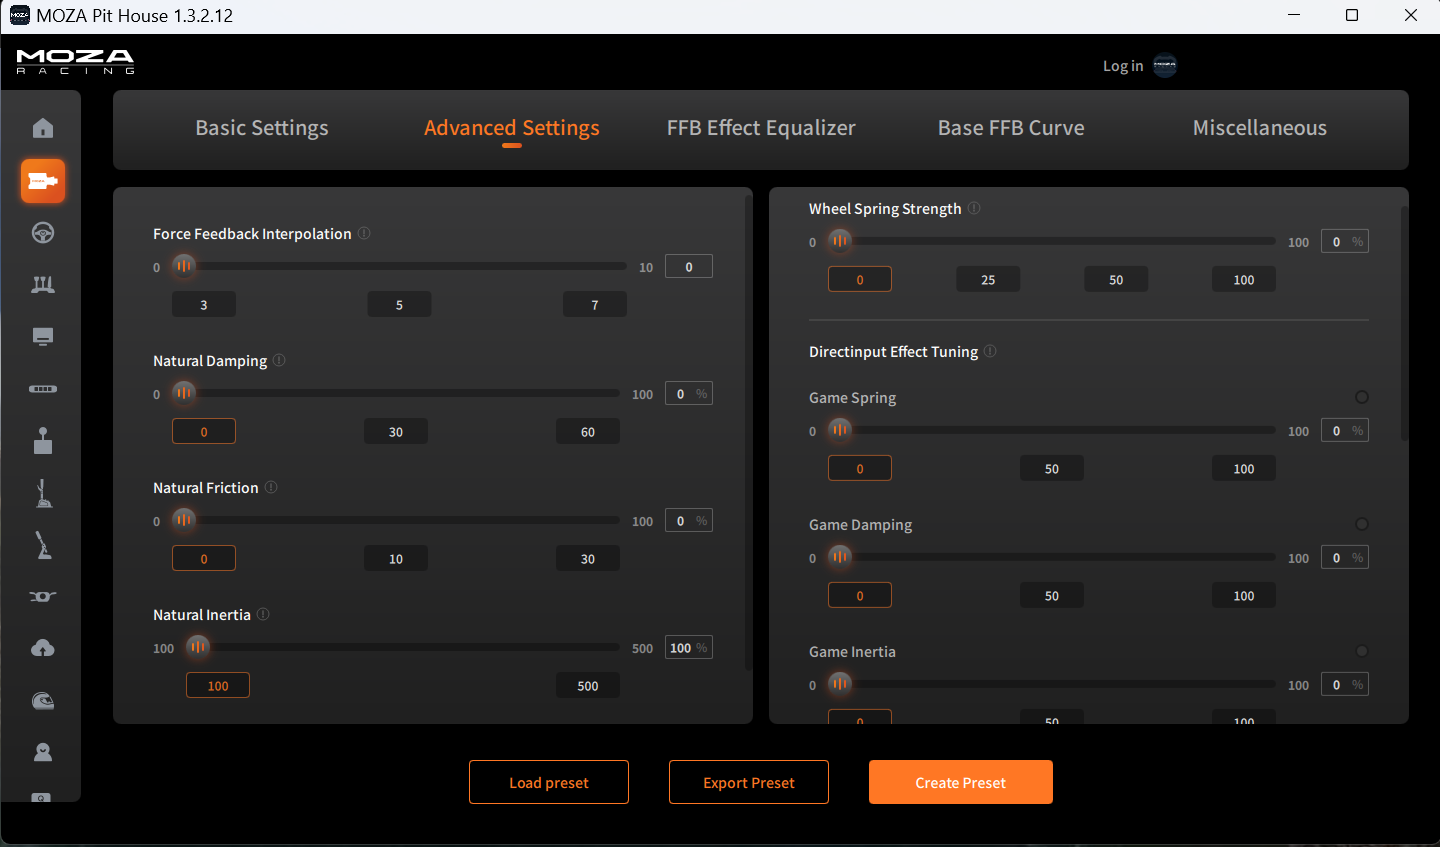Set Natural Inertia preset to 500
This screenshot has height=847, width=1440.
click(588, 686)
